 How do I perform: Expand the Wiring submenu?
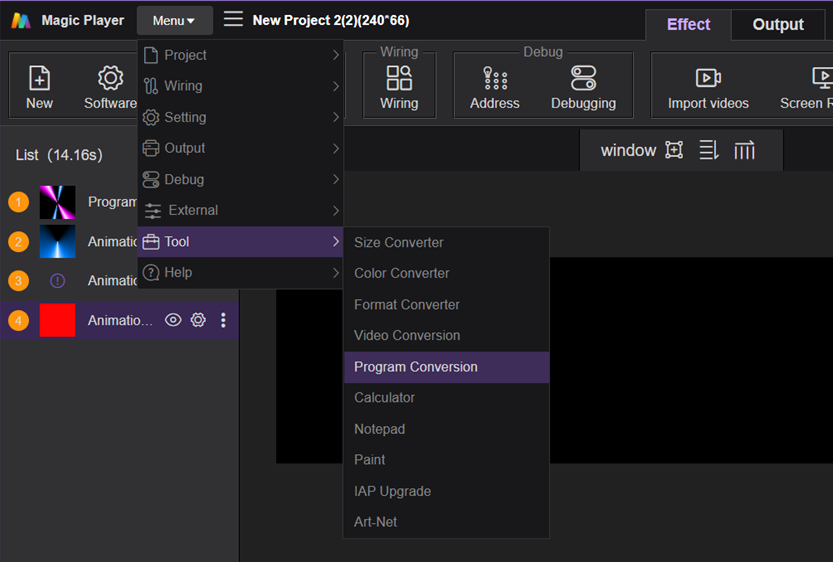click(x=241, y=86)
